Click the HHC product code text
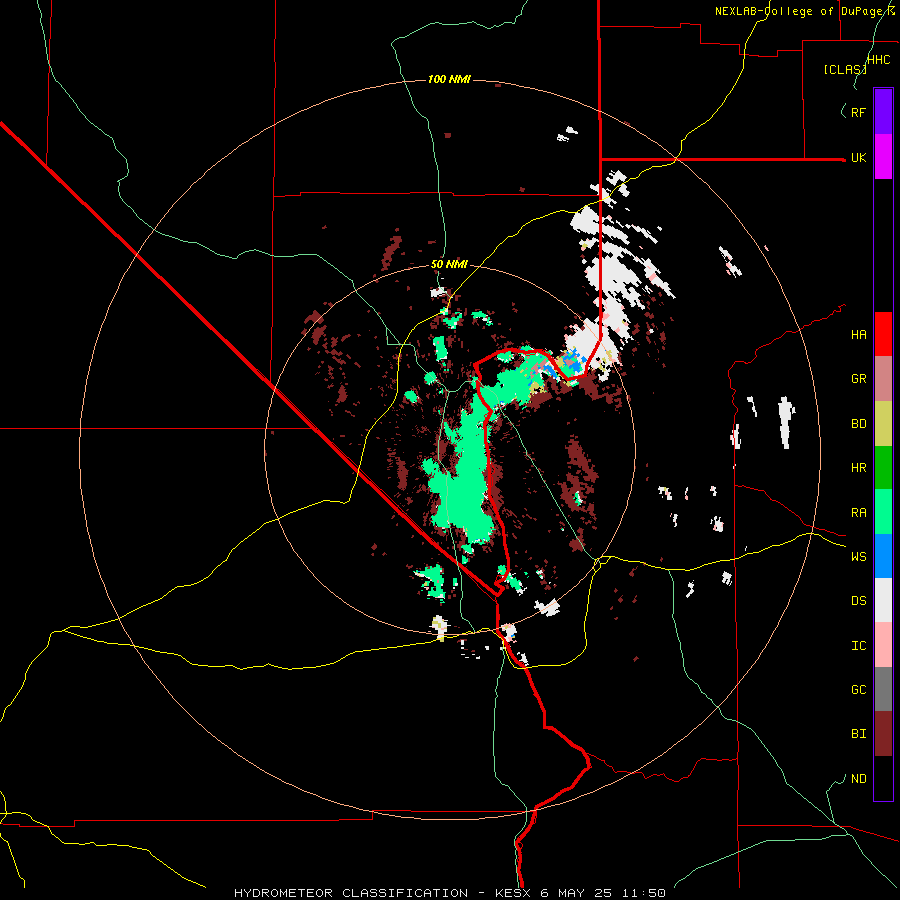 [x=879, y=60]
